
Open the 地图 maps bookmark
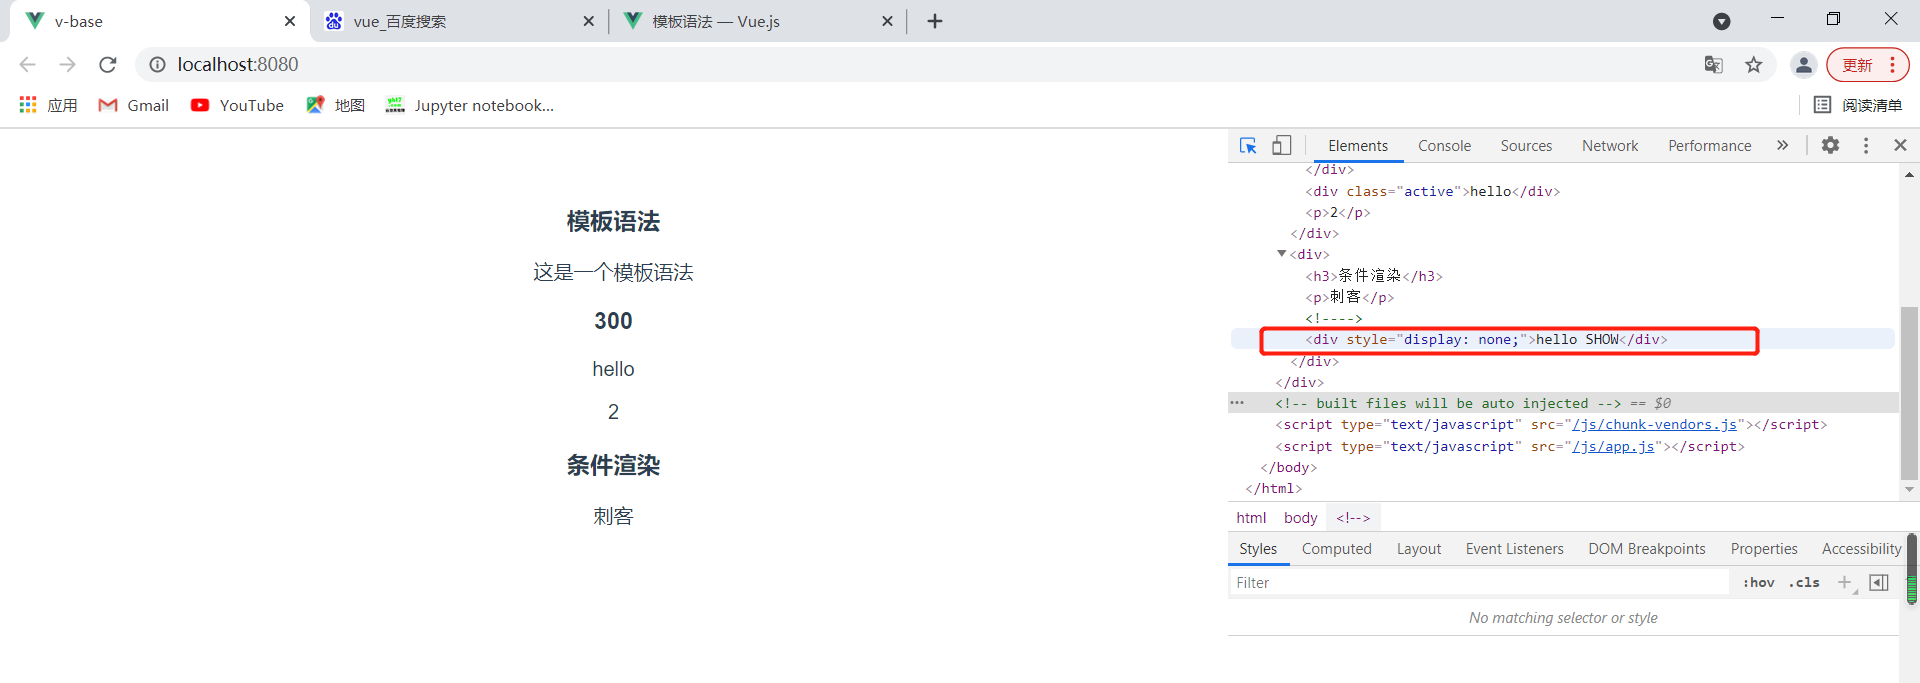click(x=336, y=105)
